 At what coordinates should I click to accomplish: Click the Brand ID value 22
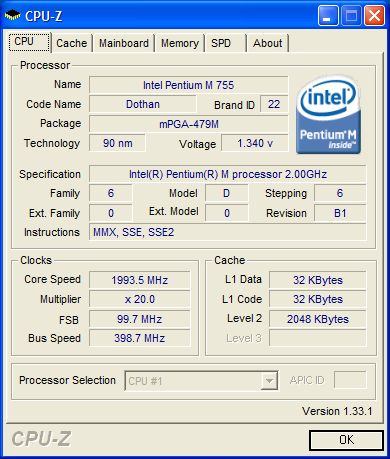pos(274,104)
